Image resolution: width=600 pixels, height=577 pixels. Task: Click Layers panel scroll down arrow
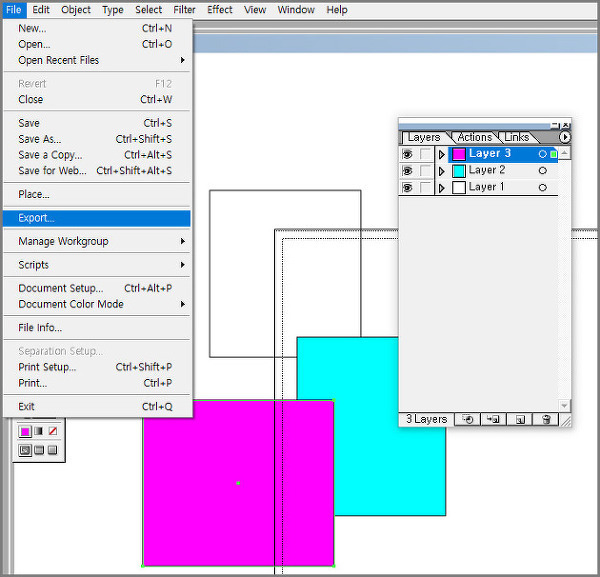564,405
